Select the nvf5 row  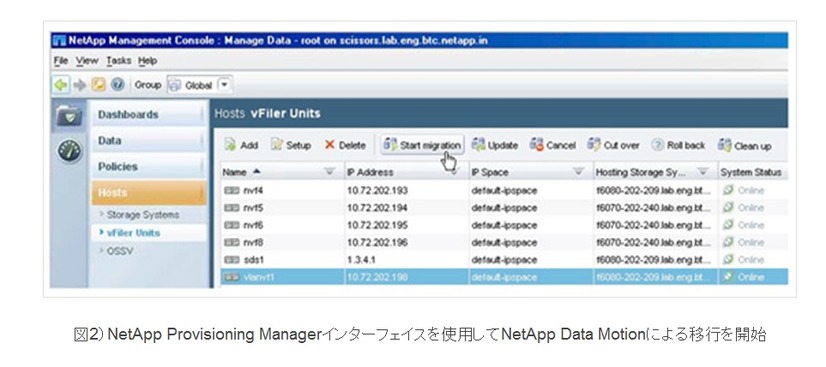tap(504, 207)
